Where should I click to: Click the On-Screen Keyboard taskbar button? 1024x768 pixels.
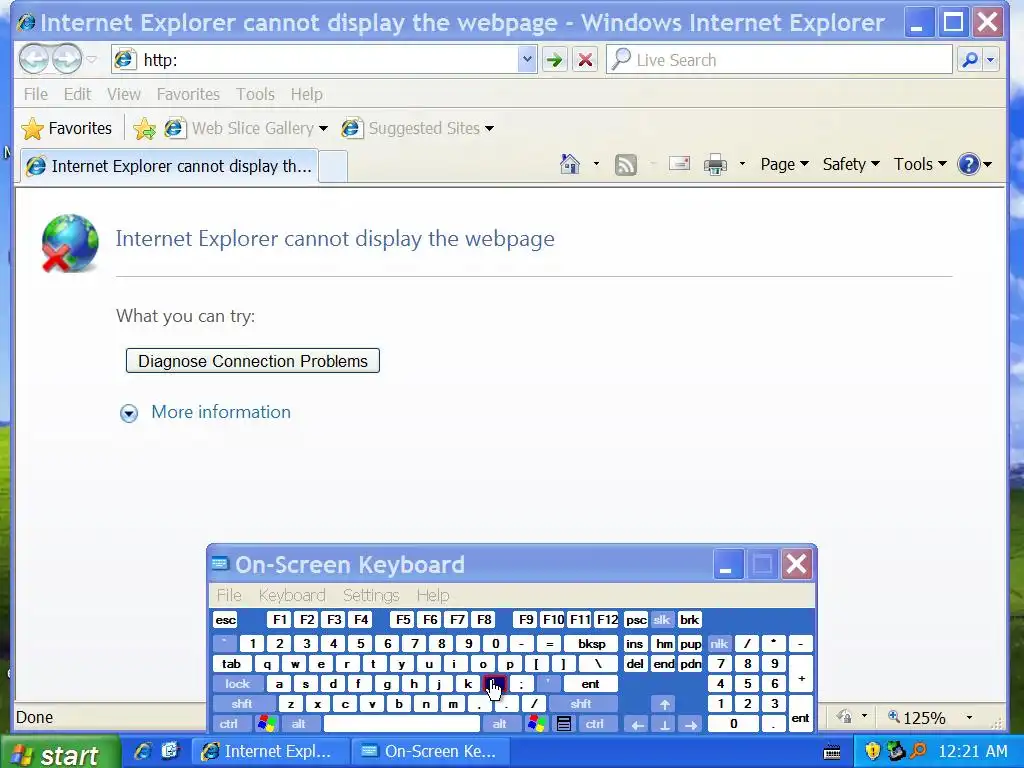pyautogui.click(x=432, y=751)
